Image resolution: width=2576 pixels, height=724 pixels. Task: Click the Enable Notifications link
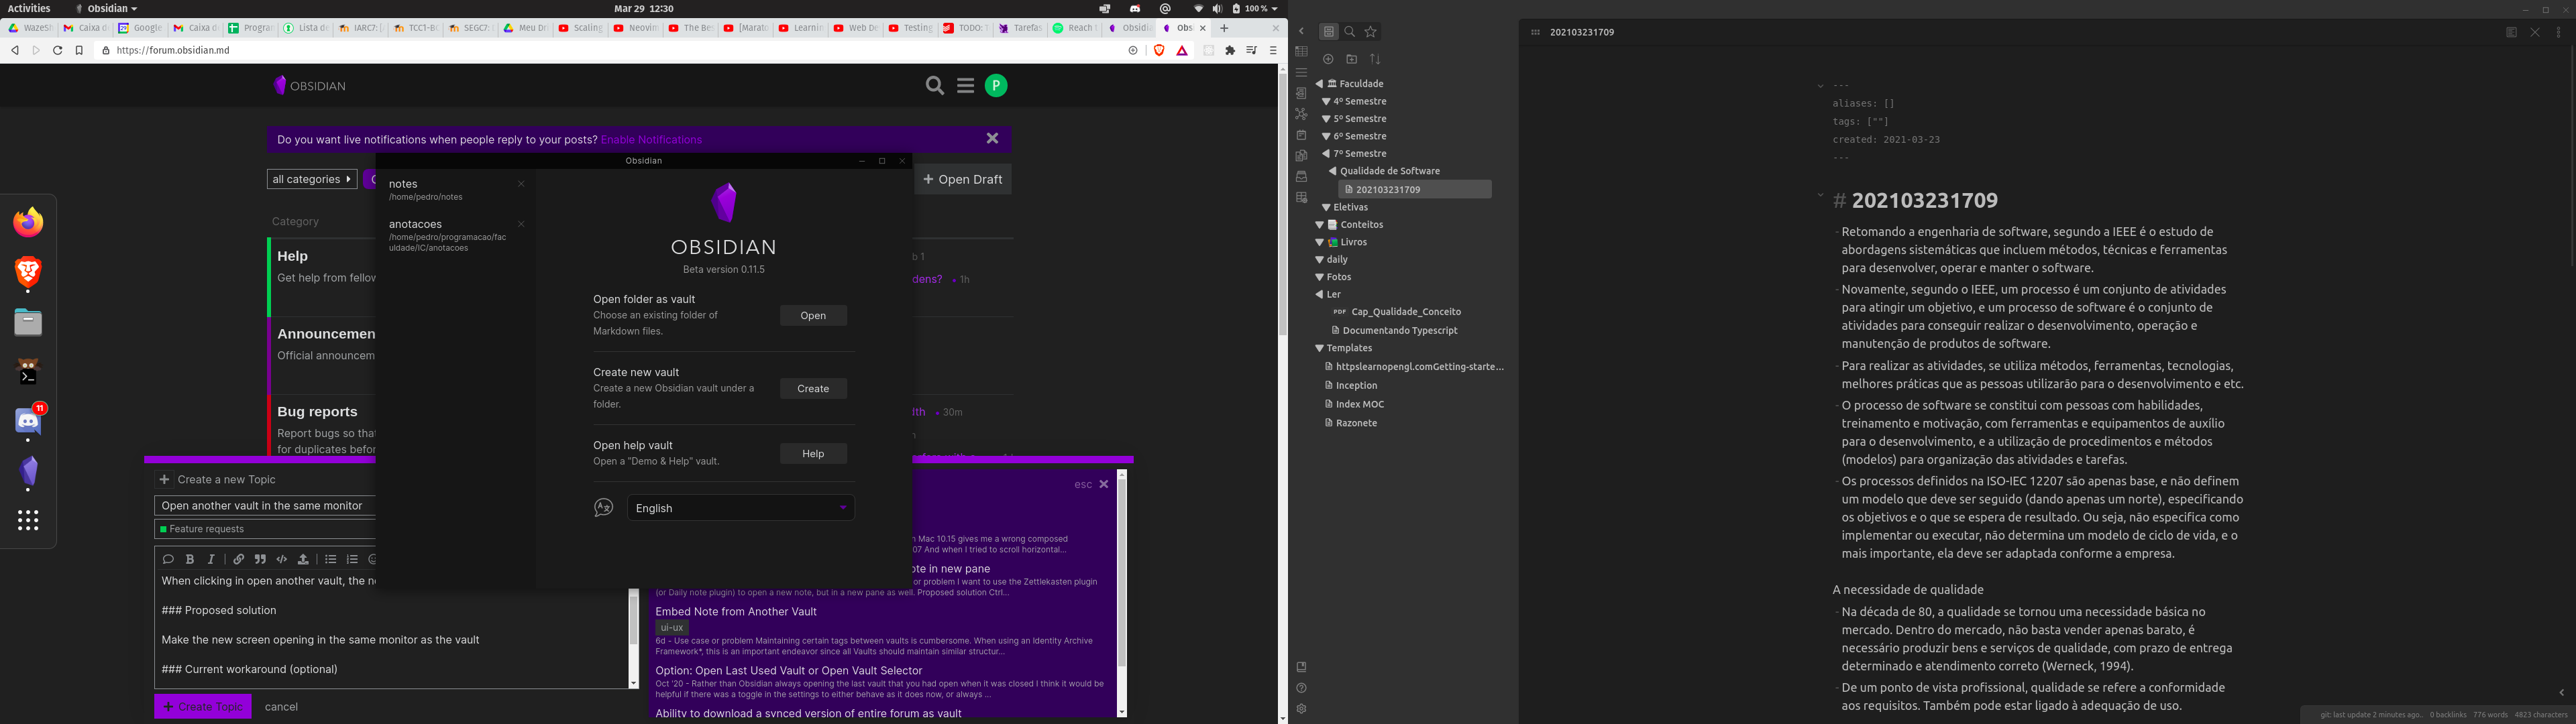coord(651,139)
